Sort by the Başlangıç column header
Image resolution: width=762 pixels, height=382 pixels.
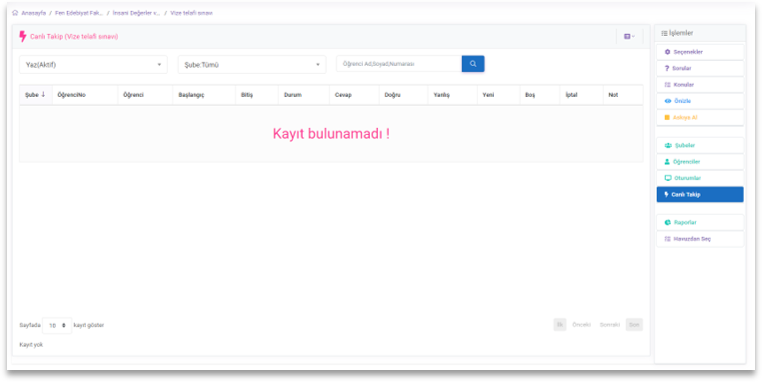pos(204,95)
